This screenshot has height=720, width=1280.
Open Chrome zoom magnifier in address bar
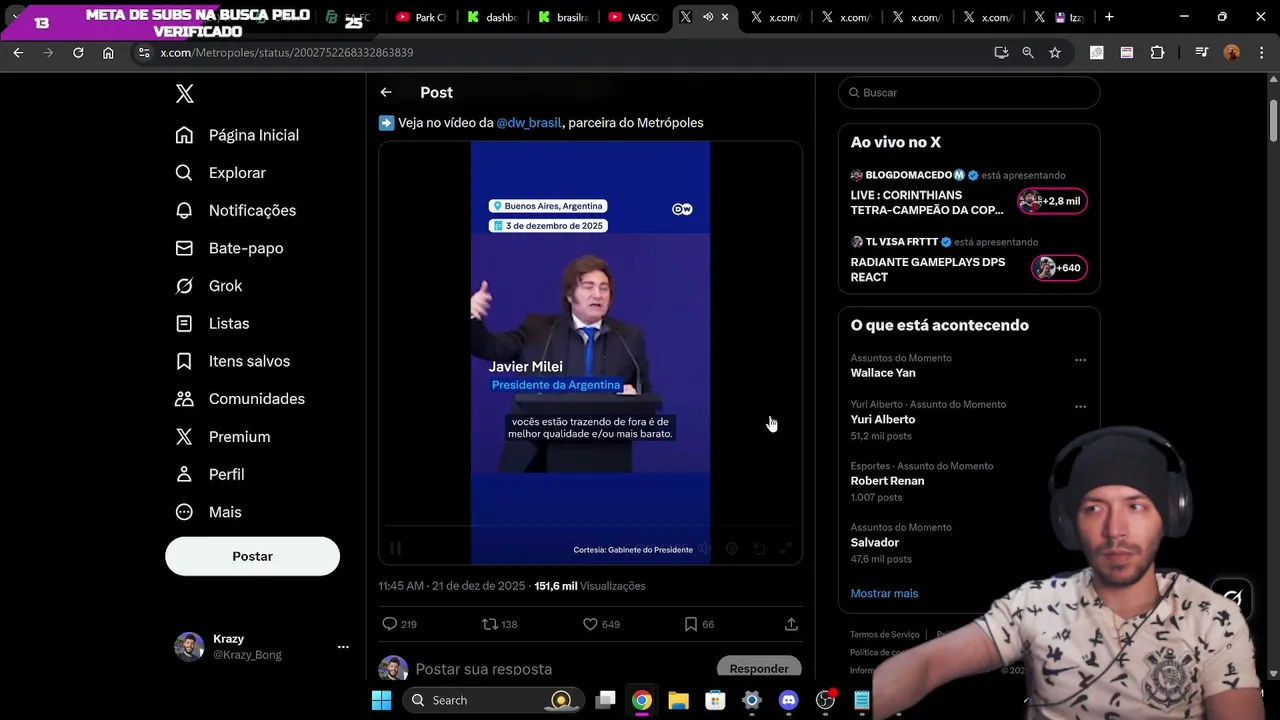1028,53
